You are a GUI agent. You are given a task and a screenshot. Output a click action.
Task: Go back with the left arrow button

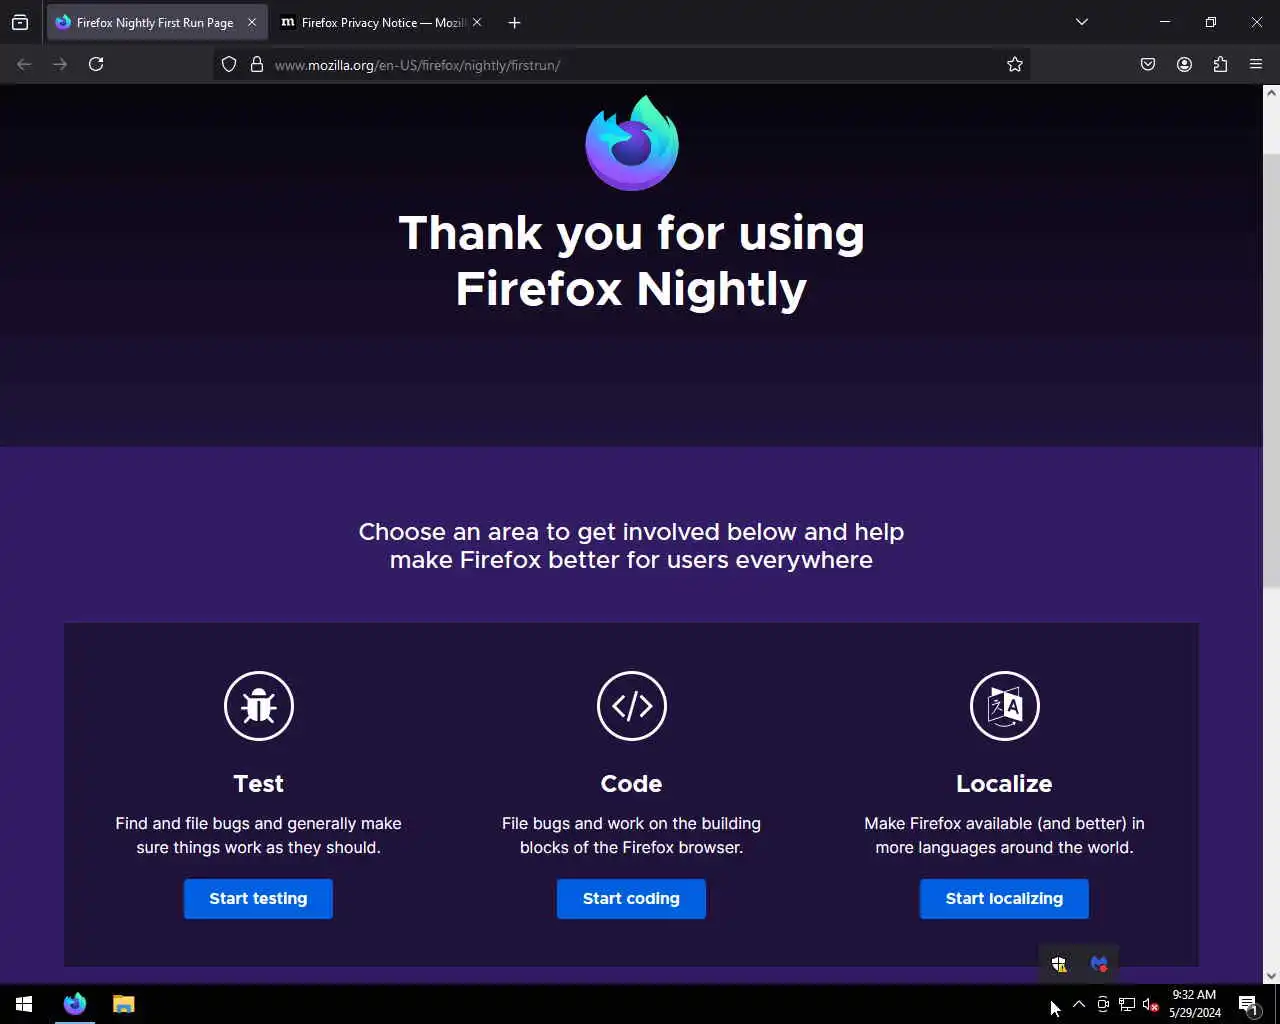(24, 64)
